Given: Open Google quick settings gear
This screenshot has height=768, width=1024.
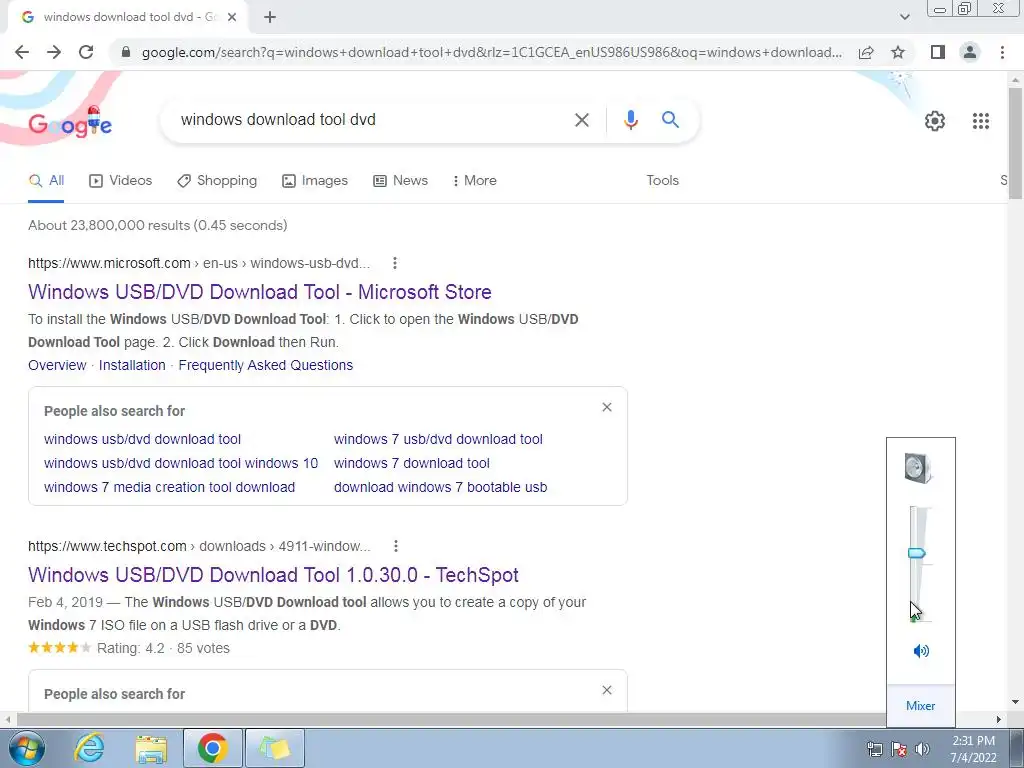Looking at the screenshot, I should [x=935, y=121].
